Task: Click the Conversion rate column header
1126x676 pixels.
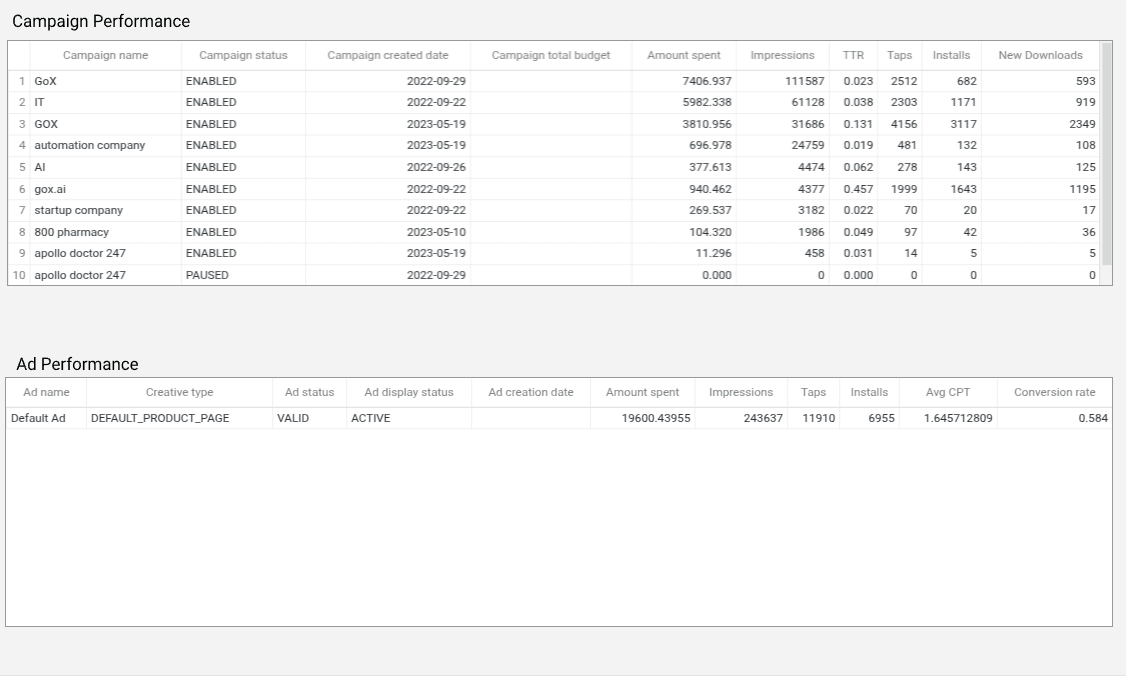Action: (x=1054, y=392)
